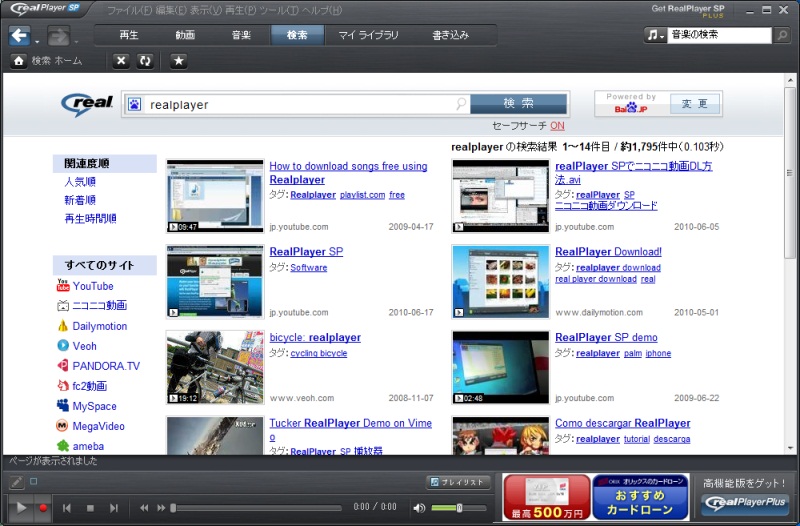800x526 pixels.
Task: Click the Stop playback button
Action: pyautogui.click(x=90, y=508)
